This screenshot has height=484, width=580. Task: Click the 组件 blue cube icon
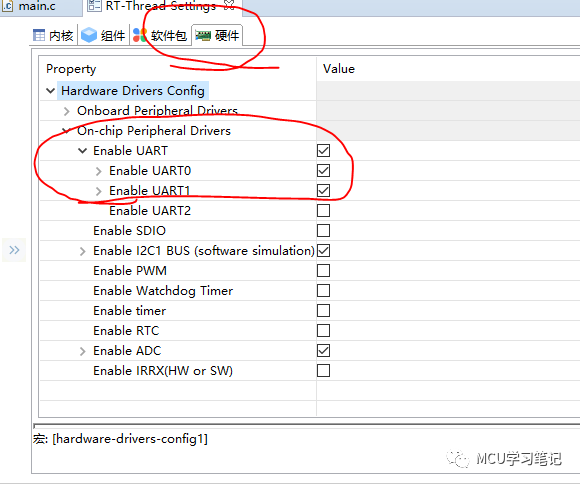(89, 35)
